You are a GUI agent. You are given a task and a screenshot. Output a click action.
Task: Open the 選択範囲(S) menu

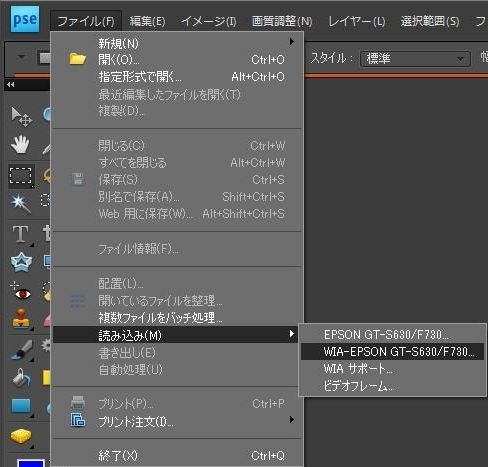pos(430,21)
